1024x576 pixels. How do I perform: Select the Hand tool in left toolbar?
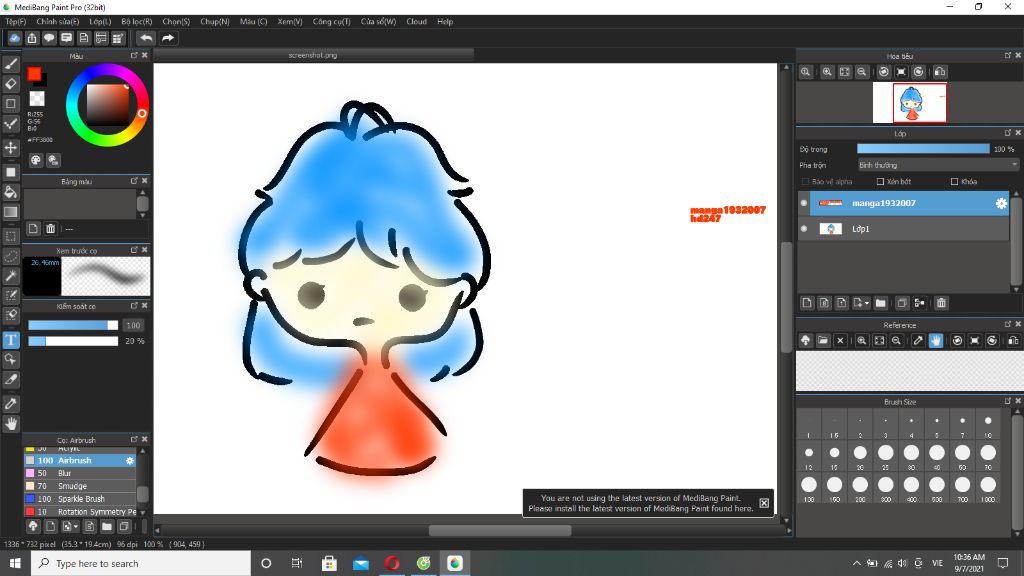[11, 424]
